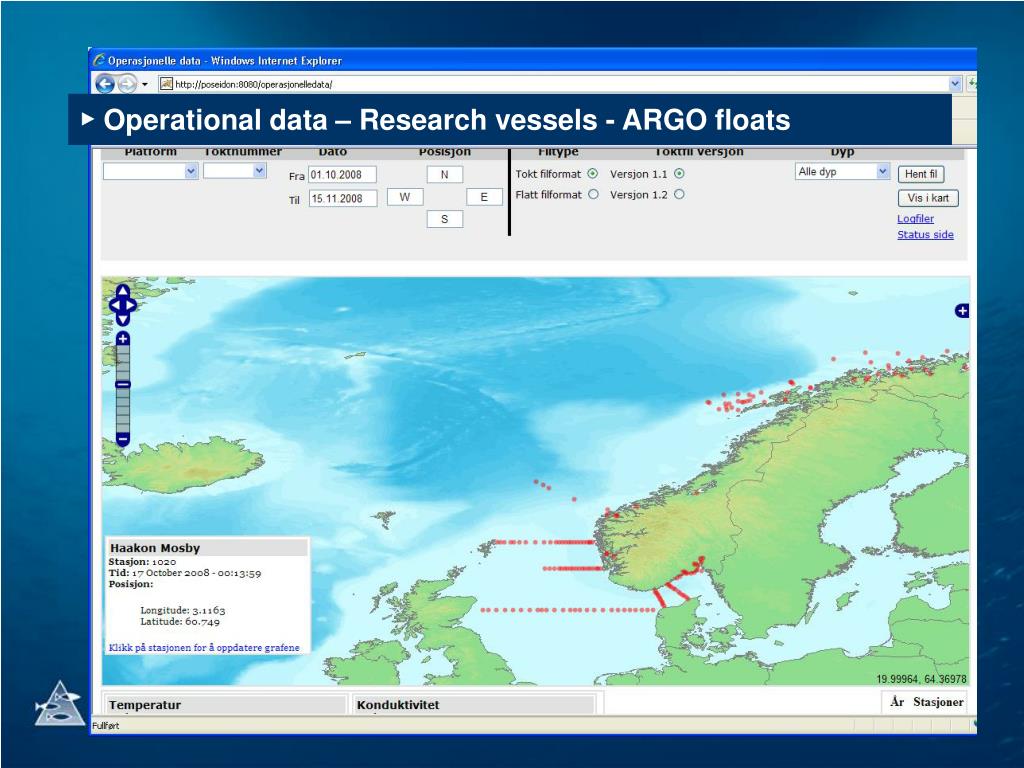The width and height of the screenshot is (1024, 768).
Task: Zoom out with the map minus button
Action: [x=123, y=439]
